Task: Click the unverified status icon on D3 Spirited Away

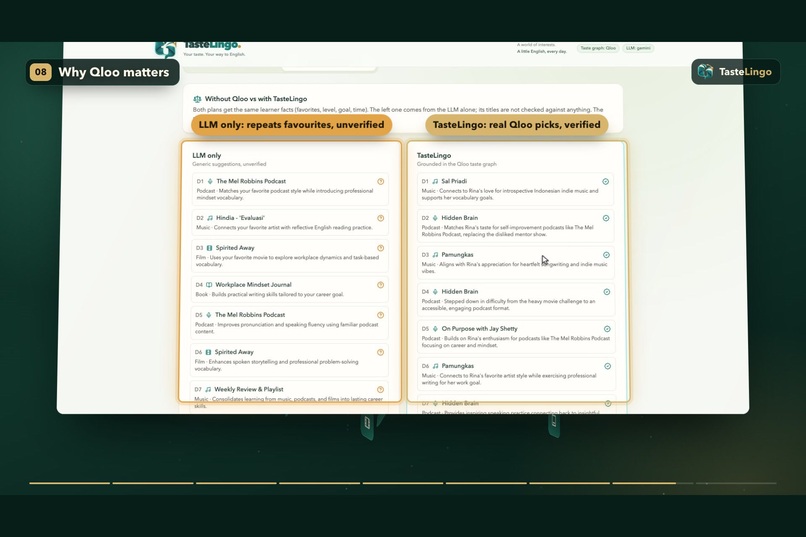Action: click(x=380, y=248)
